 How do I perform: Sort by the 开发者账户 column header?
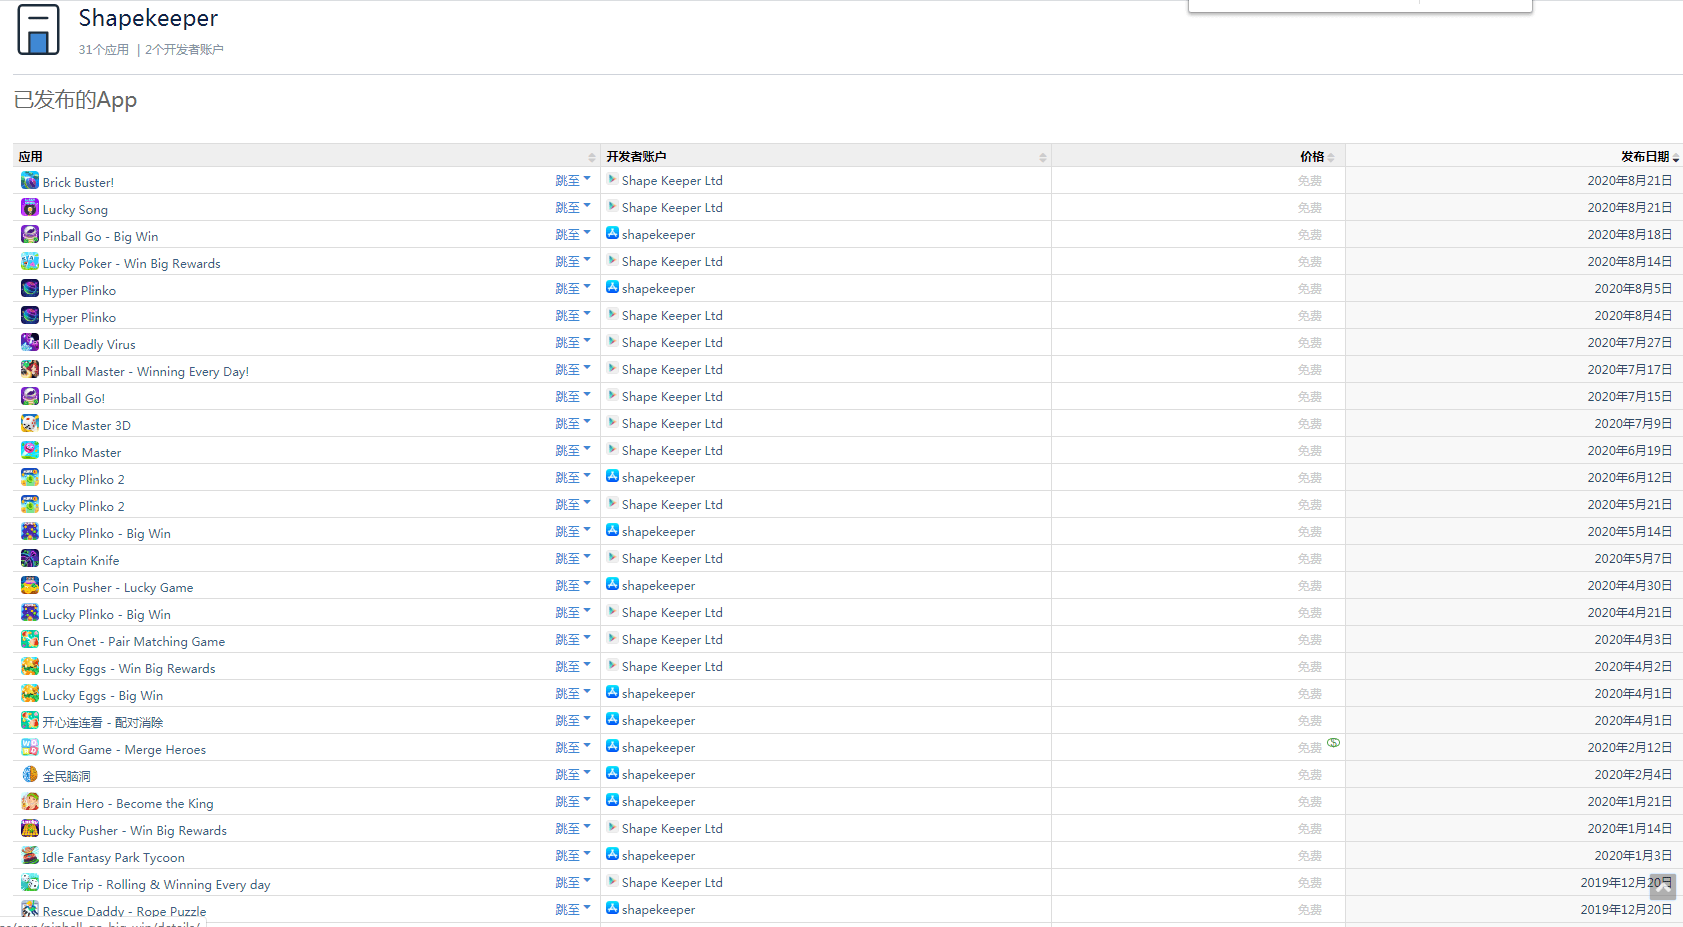tap(826, 156)
